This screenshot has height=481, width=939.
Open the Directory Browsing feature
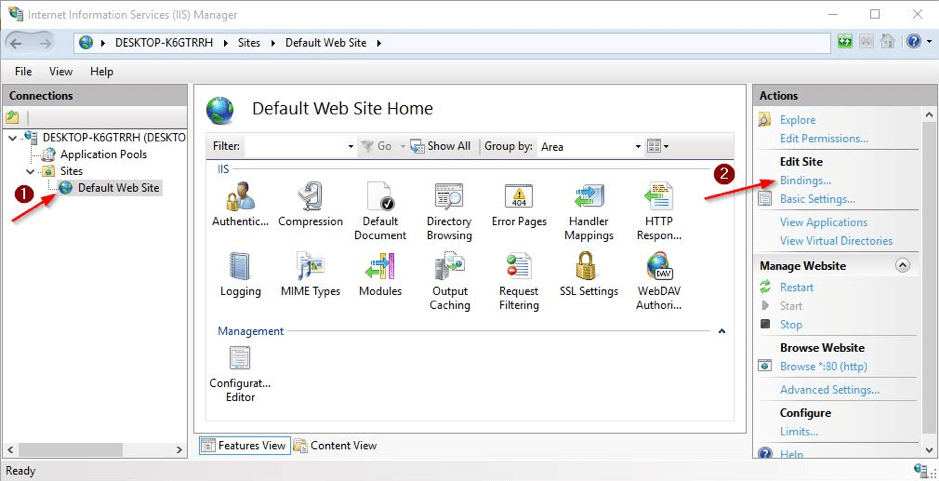pyautogui.click(x=449, y=212)
